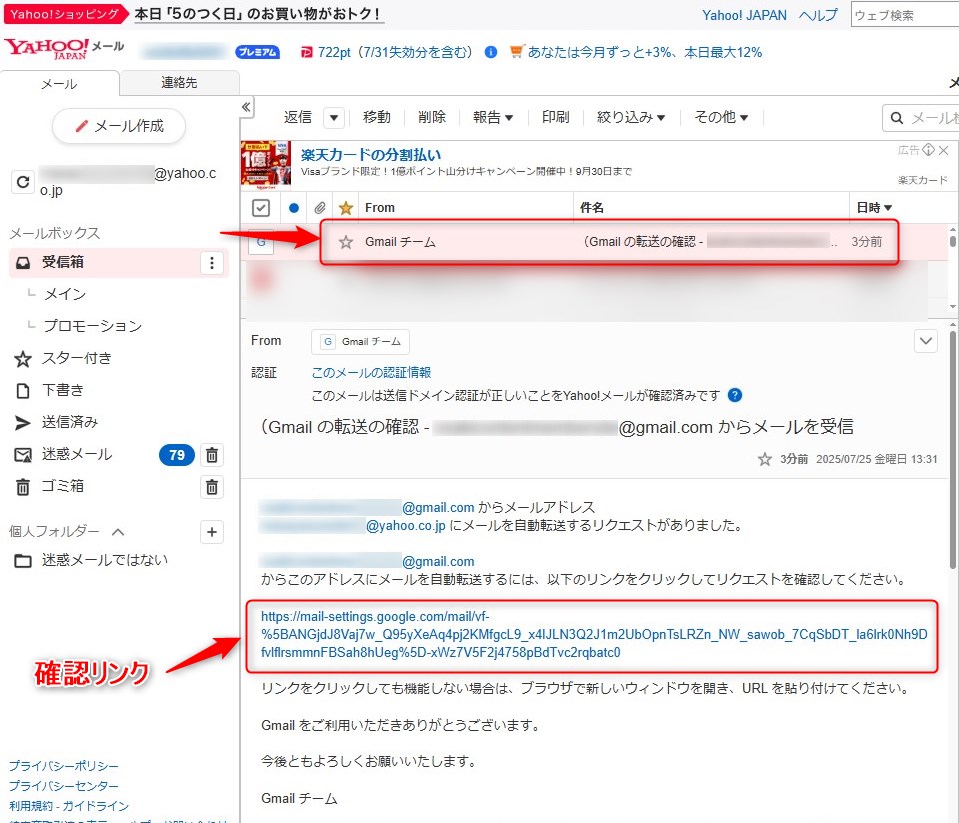Open the 楽天カードの分割払い ad title
959x823 pixels.
click(x=371, y=155)
